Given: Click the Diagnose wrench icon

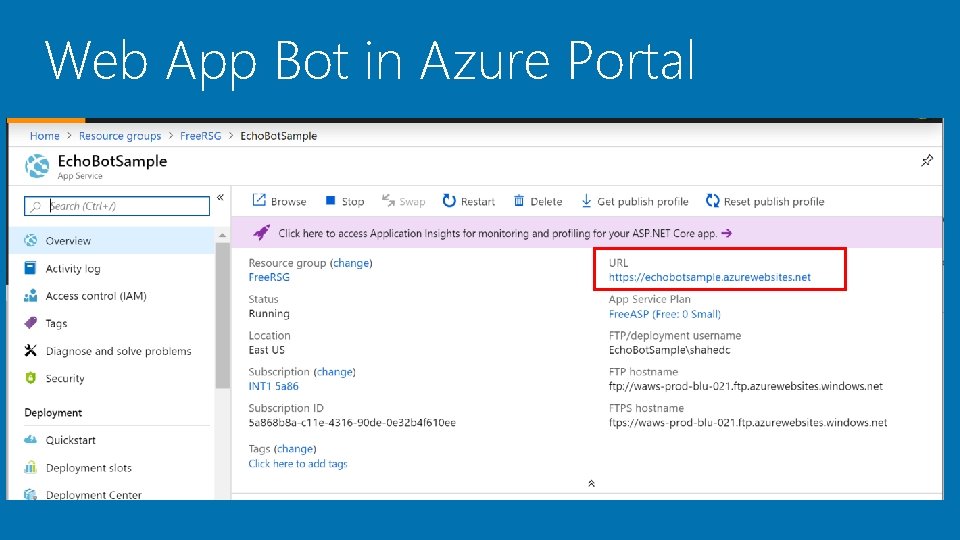Looking at the screenshot, I should click(31, 350).
